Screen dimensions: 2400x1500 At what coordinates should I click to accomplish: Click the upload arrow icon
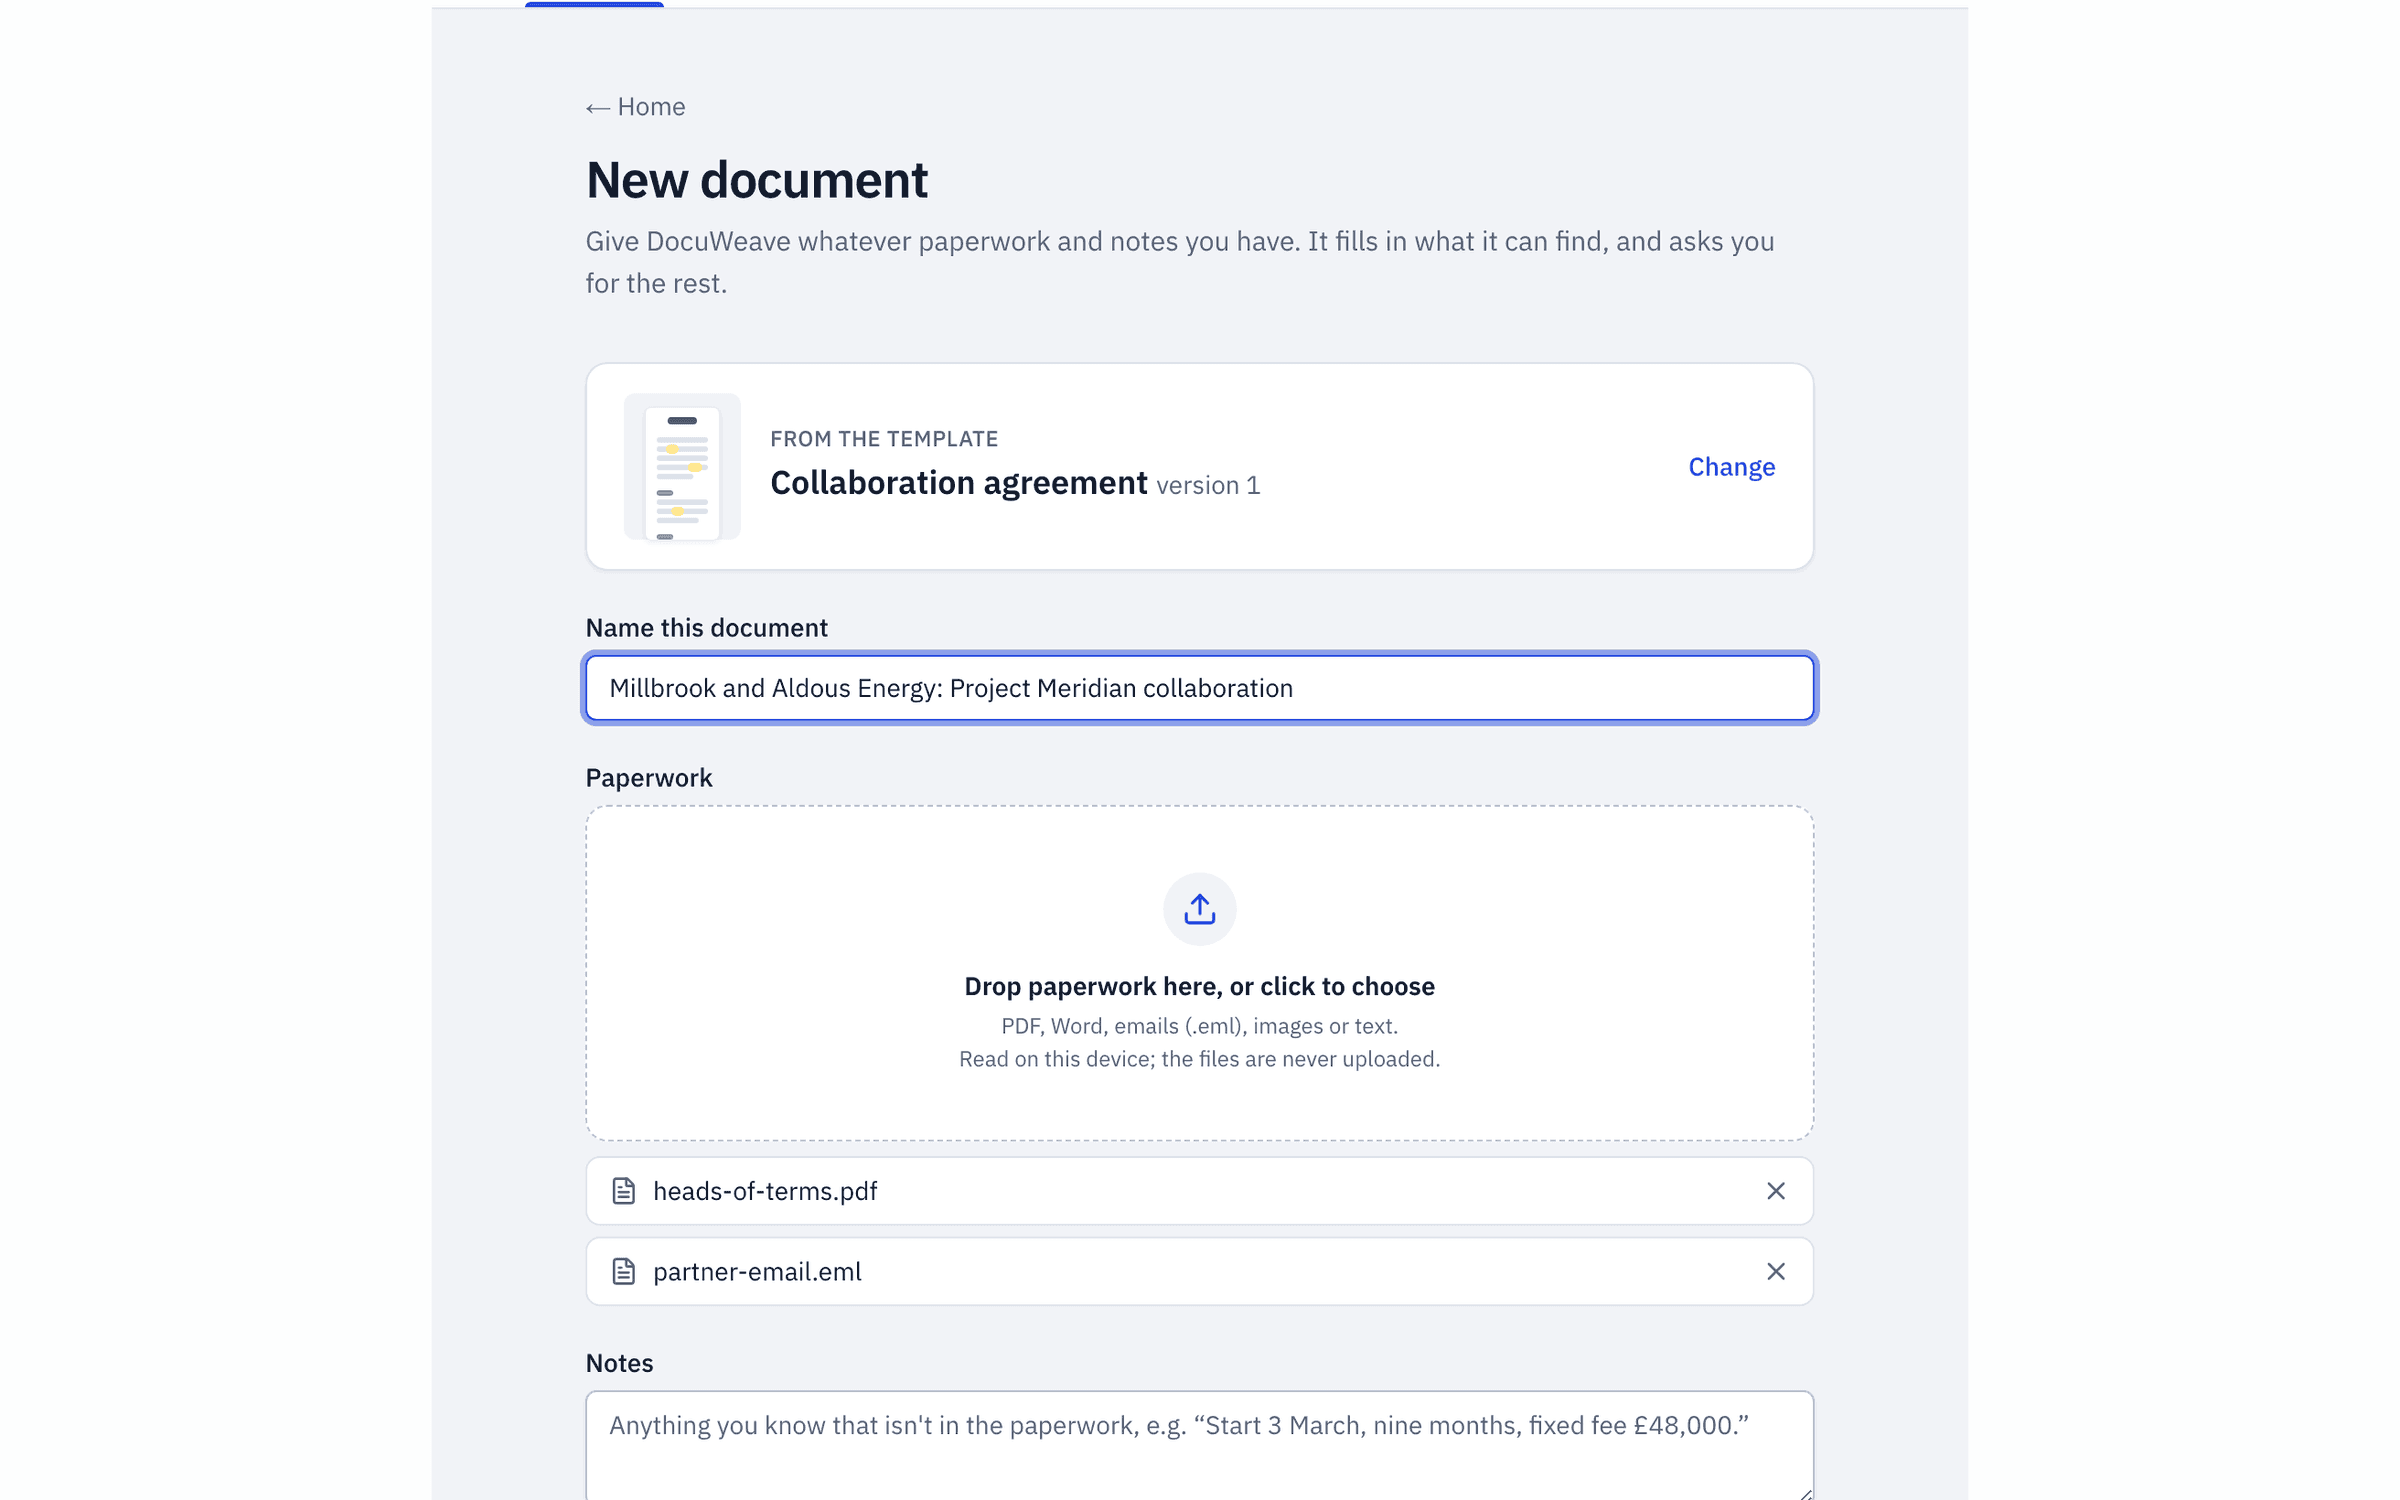pos(1199,909)
